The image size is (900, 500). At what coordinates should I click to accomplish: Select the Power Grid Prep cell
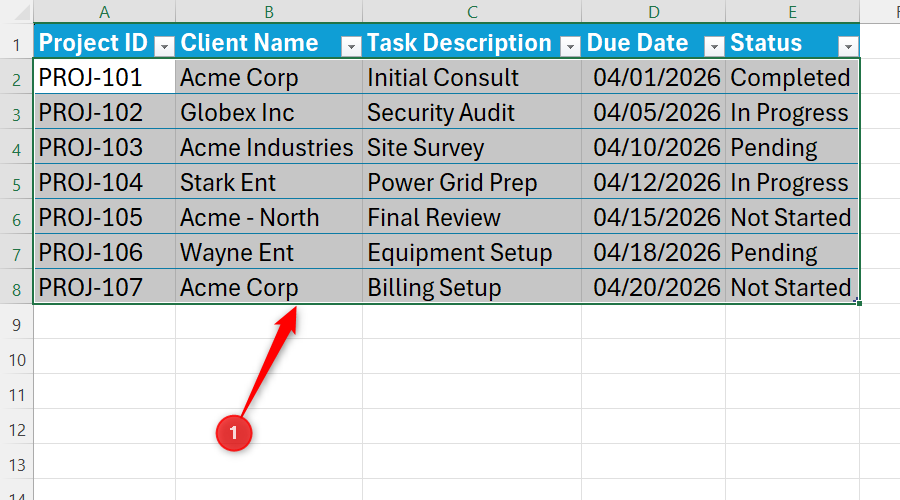pyautogui.click(x=472, y=181)
